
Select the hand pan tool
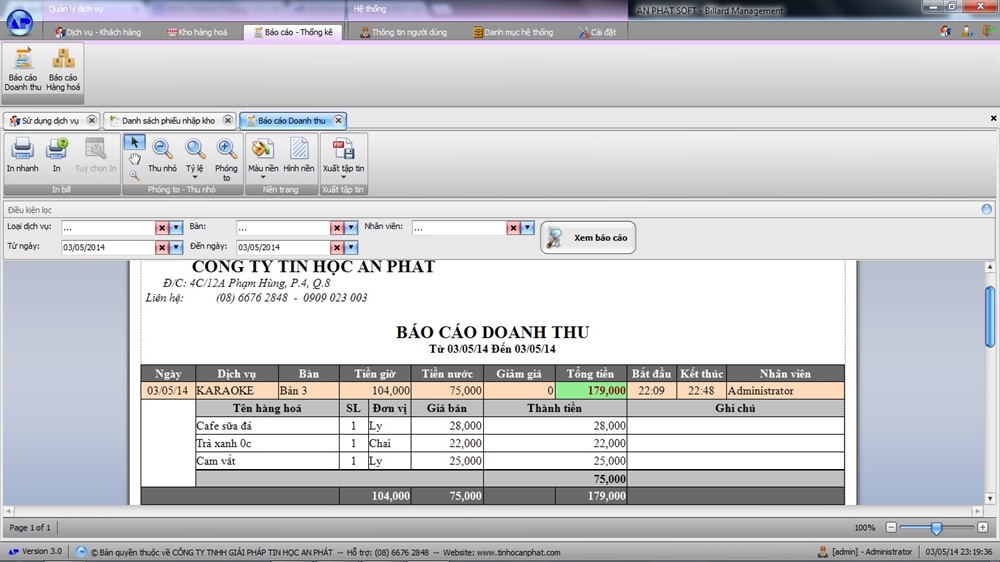[x=135, y=159]
